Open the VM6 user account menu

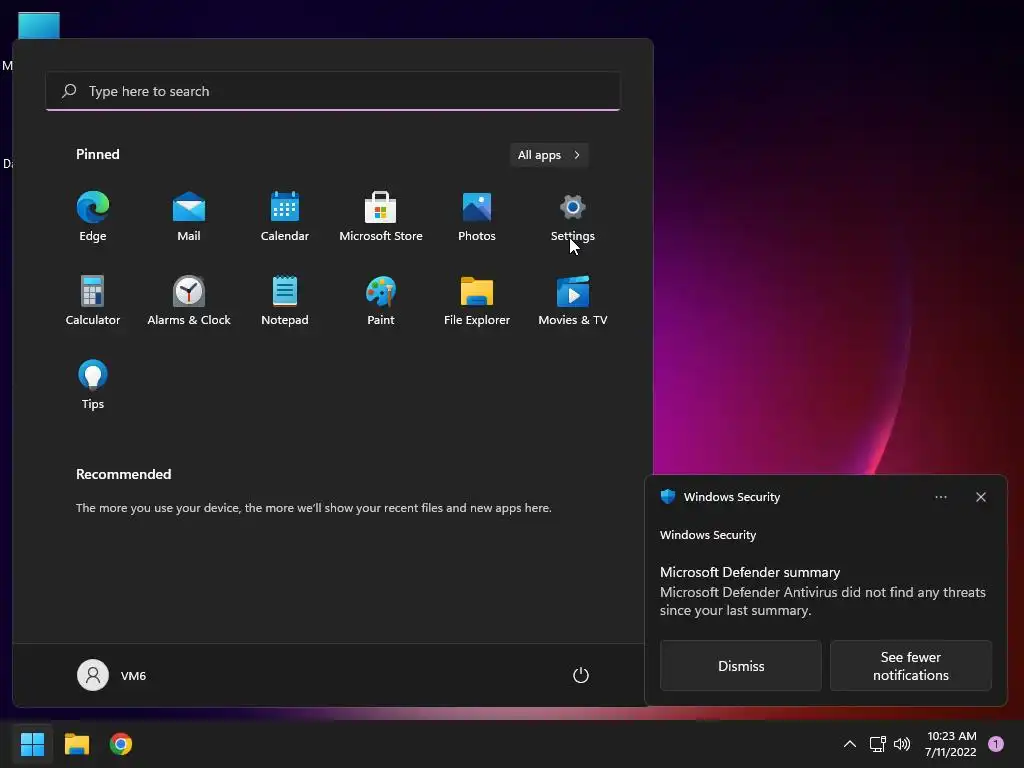(112, 675)
